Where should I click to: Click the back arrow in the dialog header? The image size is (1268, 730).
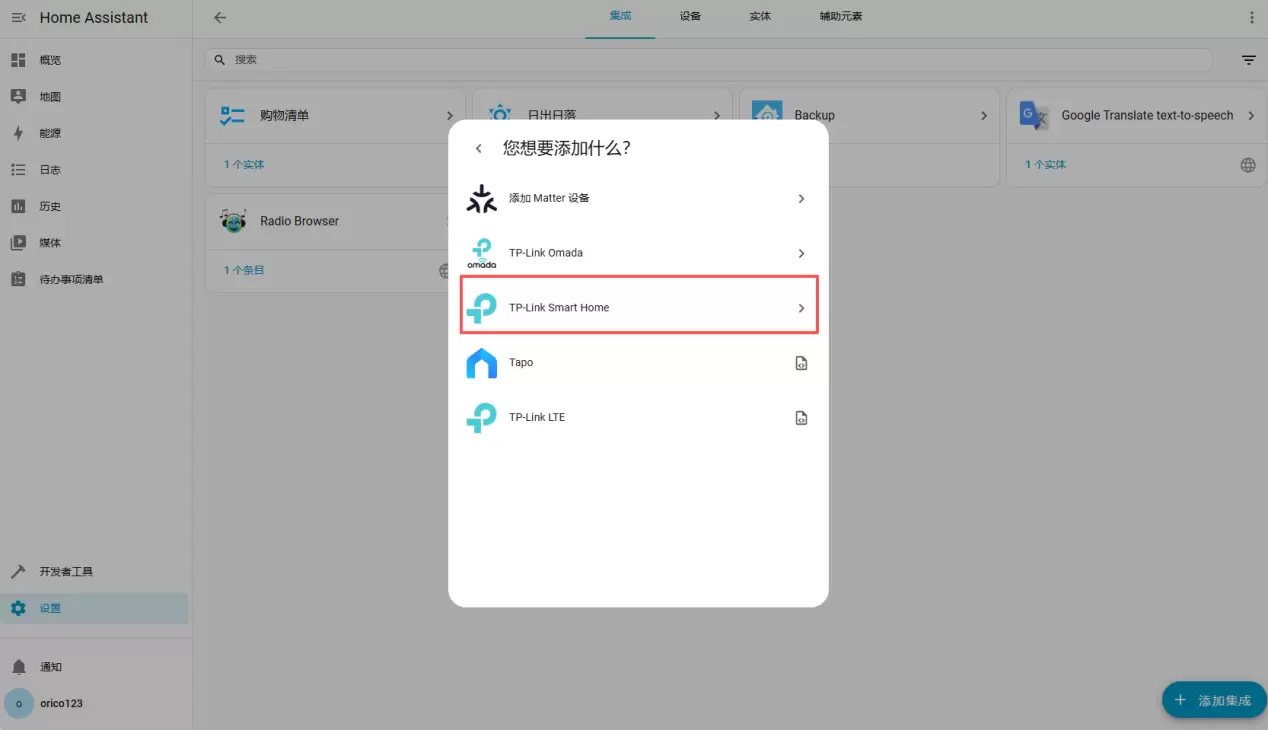pos(479,149)
